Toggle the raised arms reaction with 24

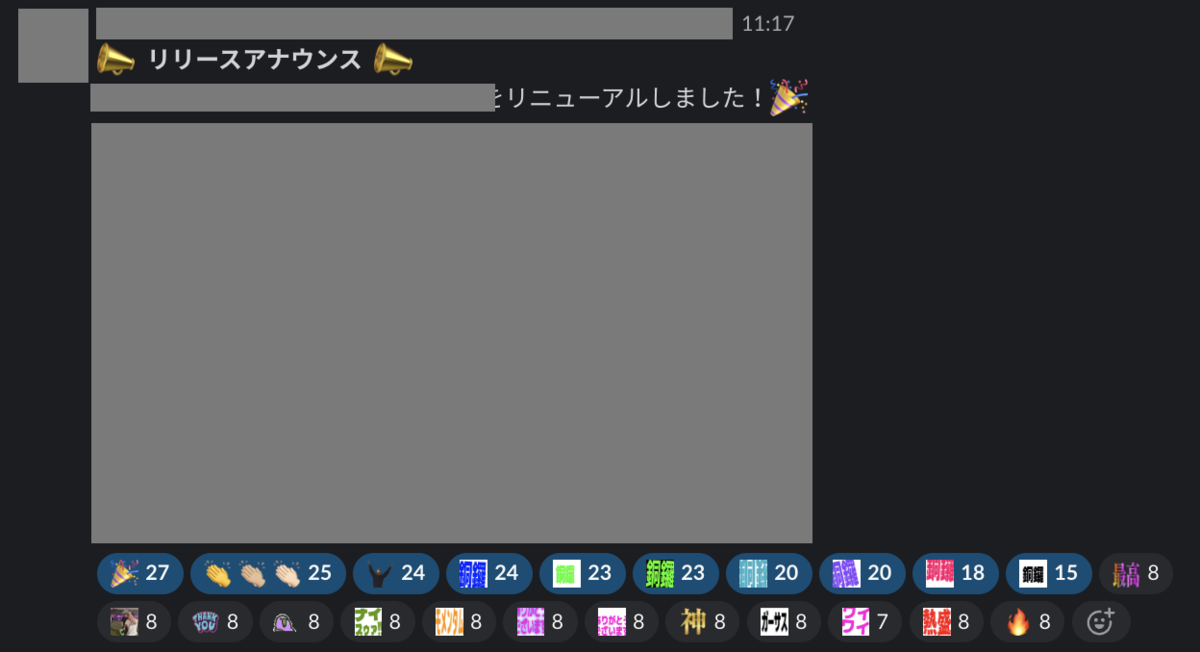click(396, 573)
